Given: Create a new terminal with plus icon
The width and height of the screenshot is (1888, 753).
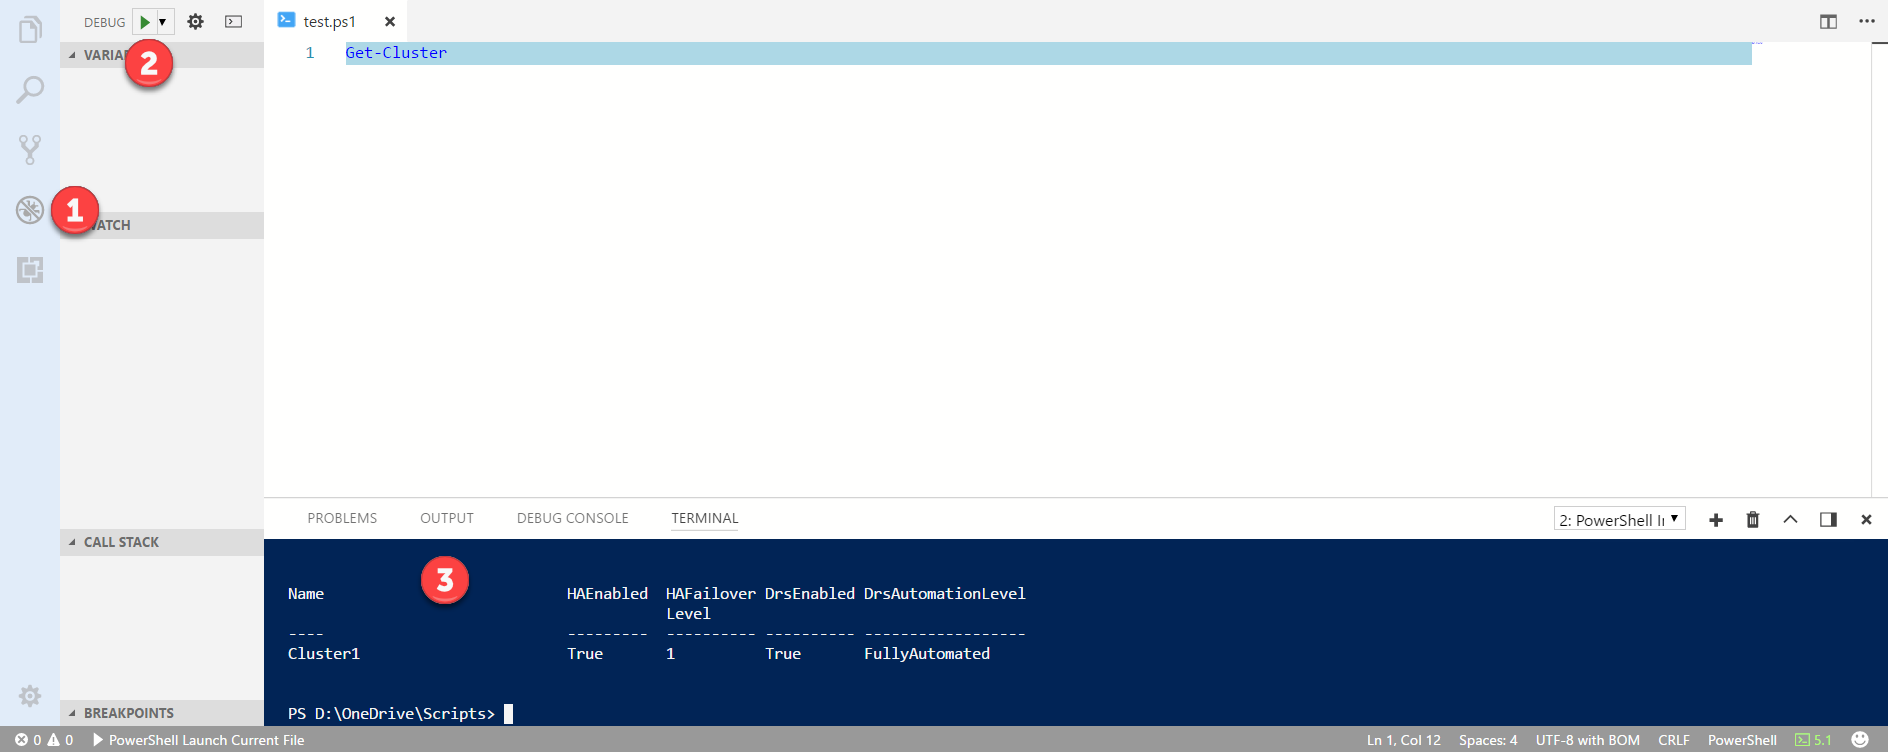Looking at the screenshot, I should pos(1716,520).
